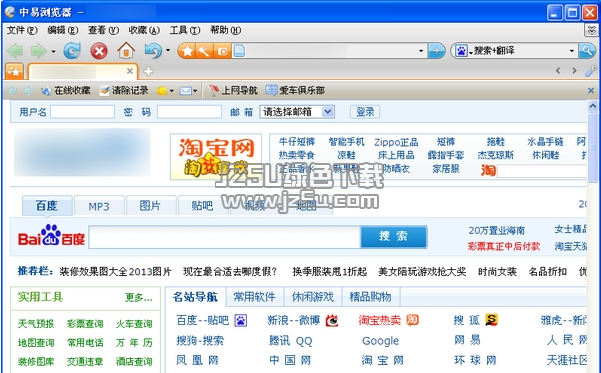Open 爱车俱乐部 in the favorites bar
This screenshot has width=601, height=373.
pos(296,90)
